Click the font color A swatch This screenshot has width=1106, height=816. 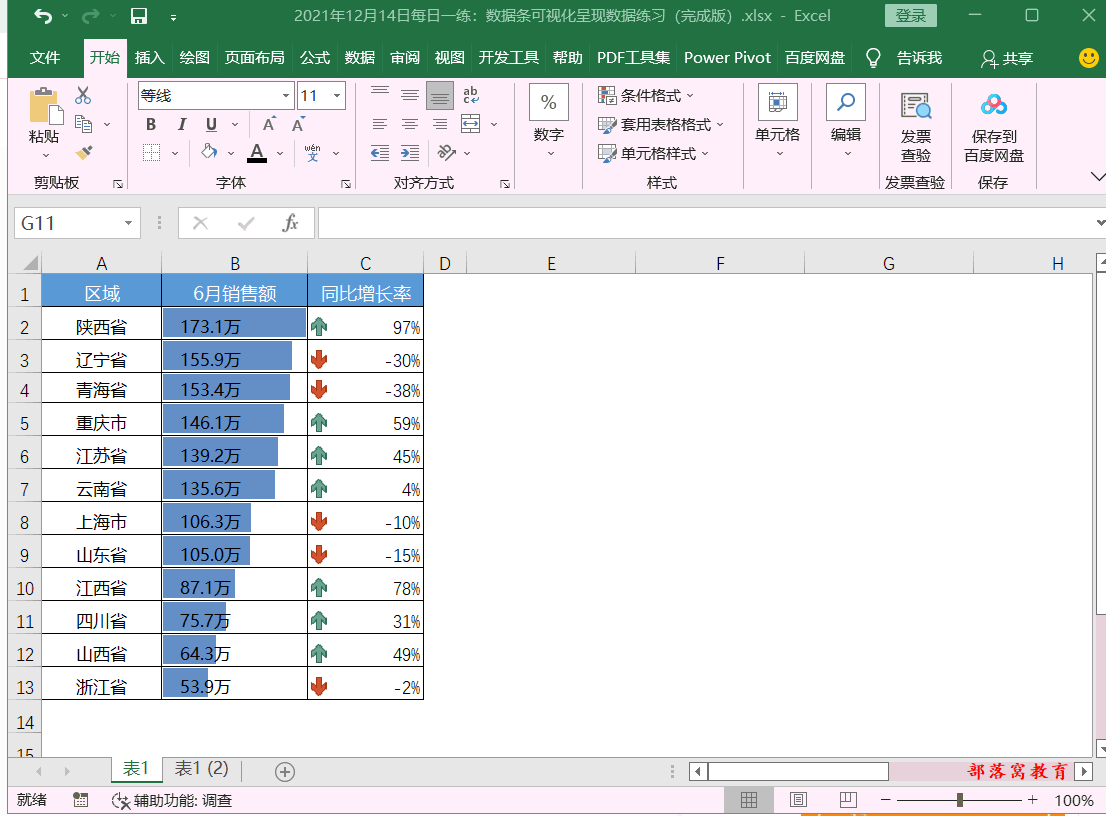(257, 152)
